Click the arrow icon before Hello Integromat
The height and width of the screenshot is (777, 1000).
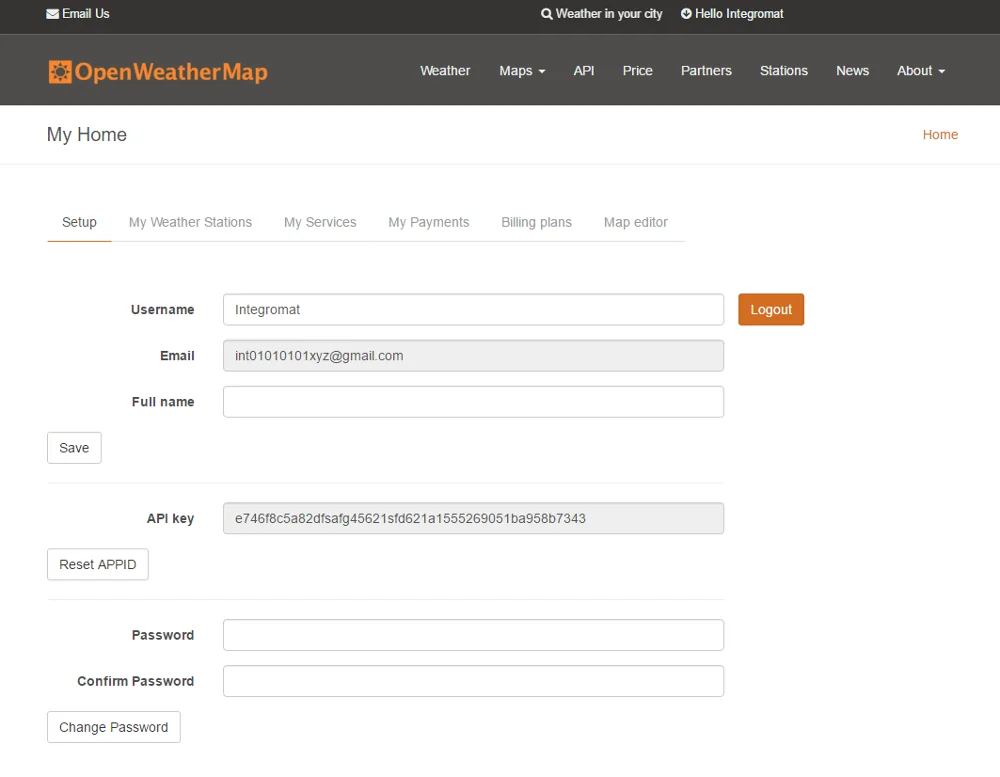(x=686, y=13)
